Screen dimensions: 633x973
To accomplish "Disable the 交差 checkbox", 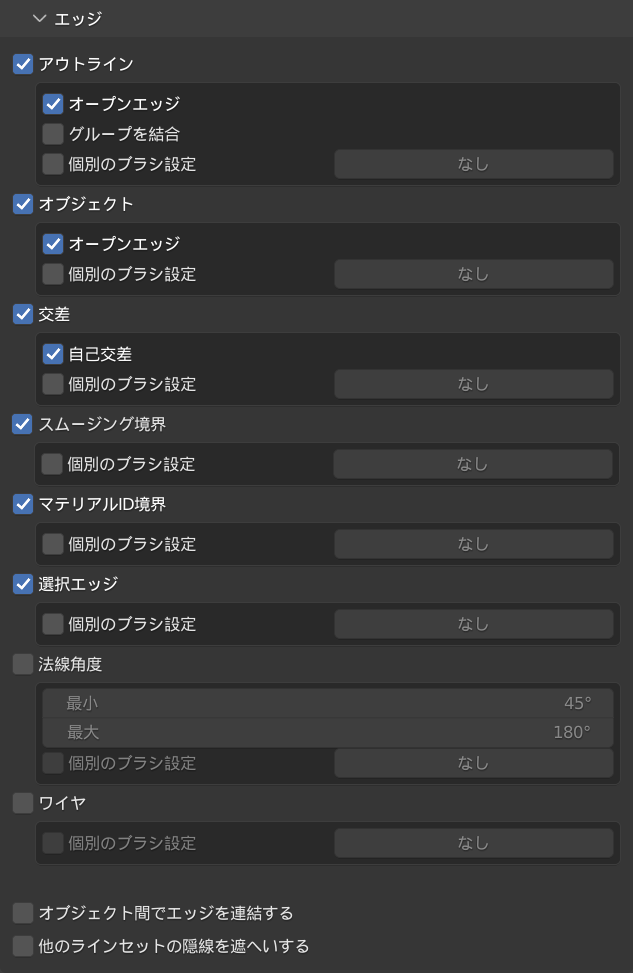I will click(x=23, y=314).
